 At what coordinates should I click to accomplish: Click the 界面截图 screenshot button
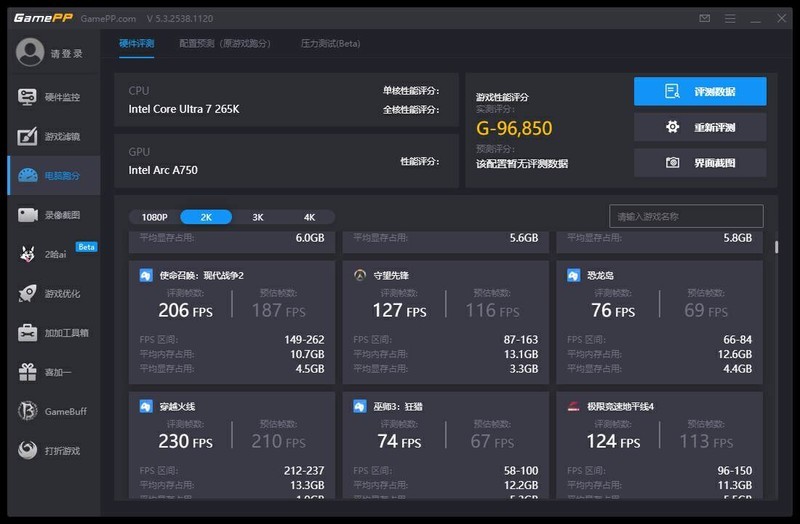click(x=700, y=163)
